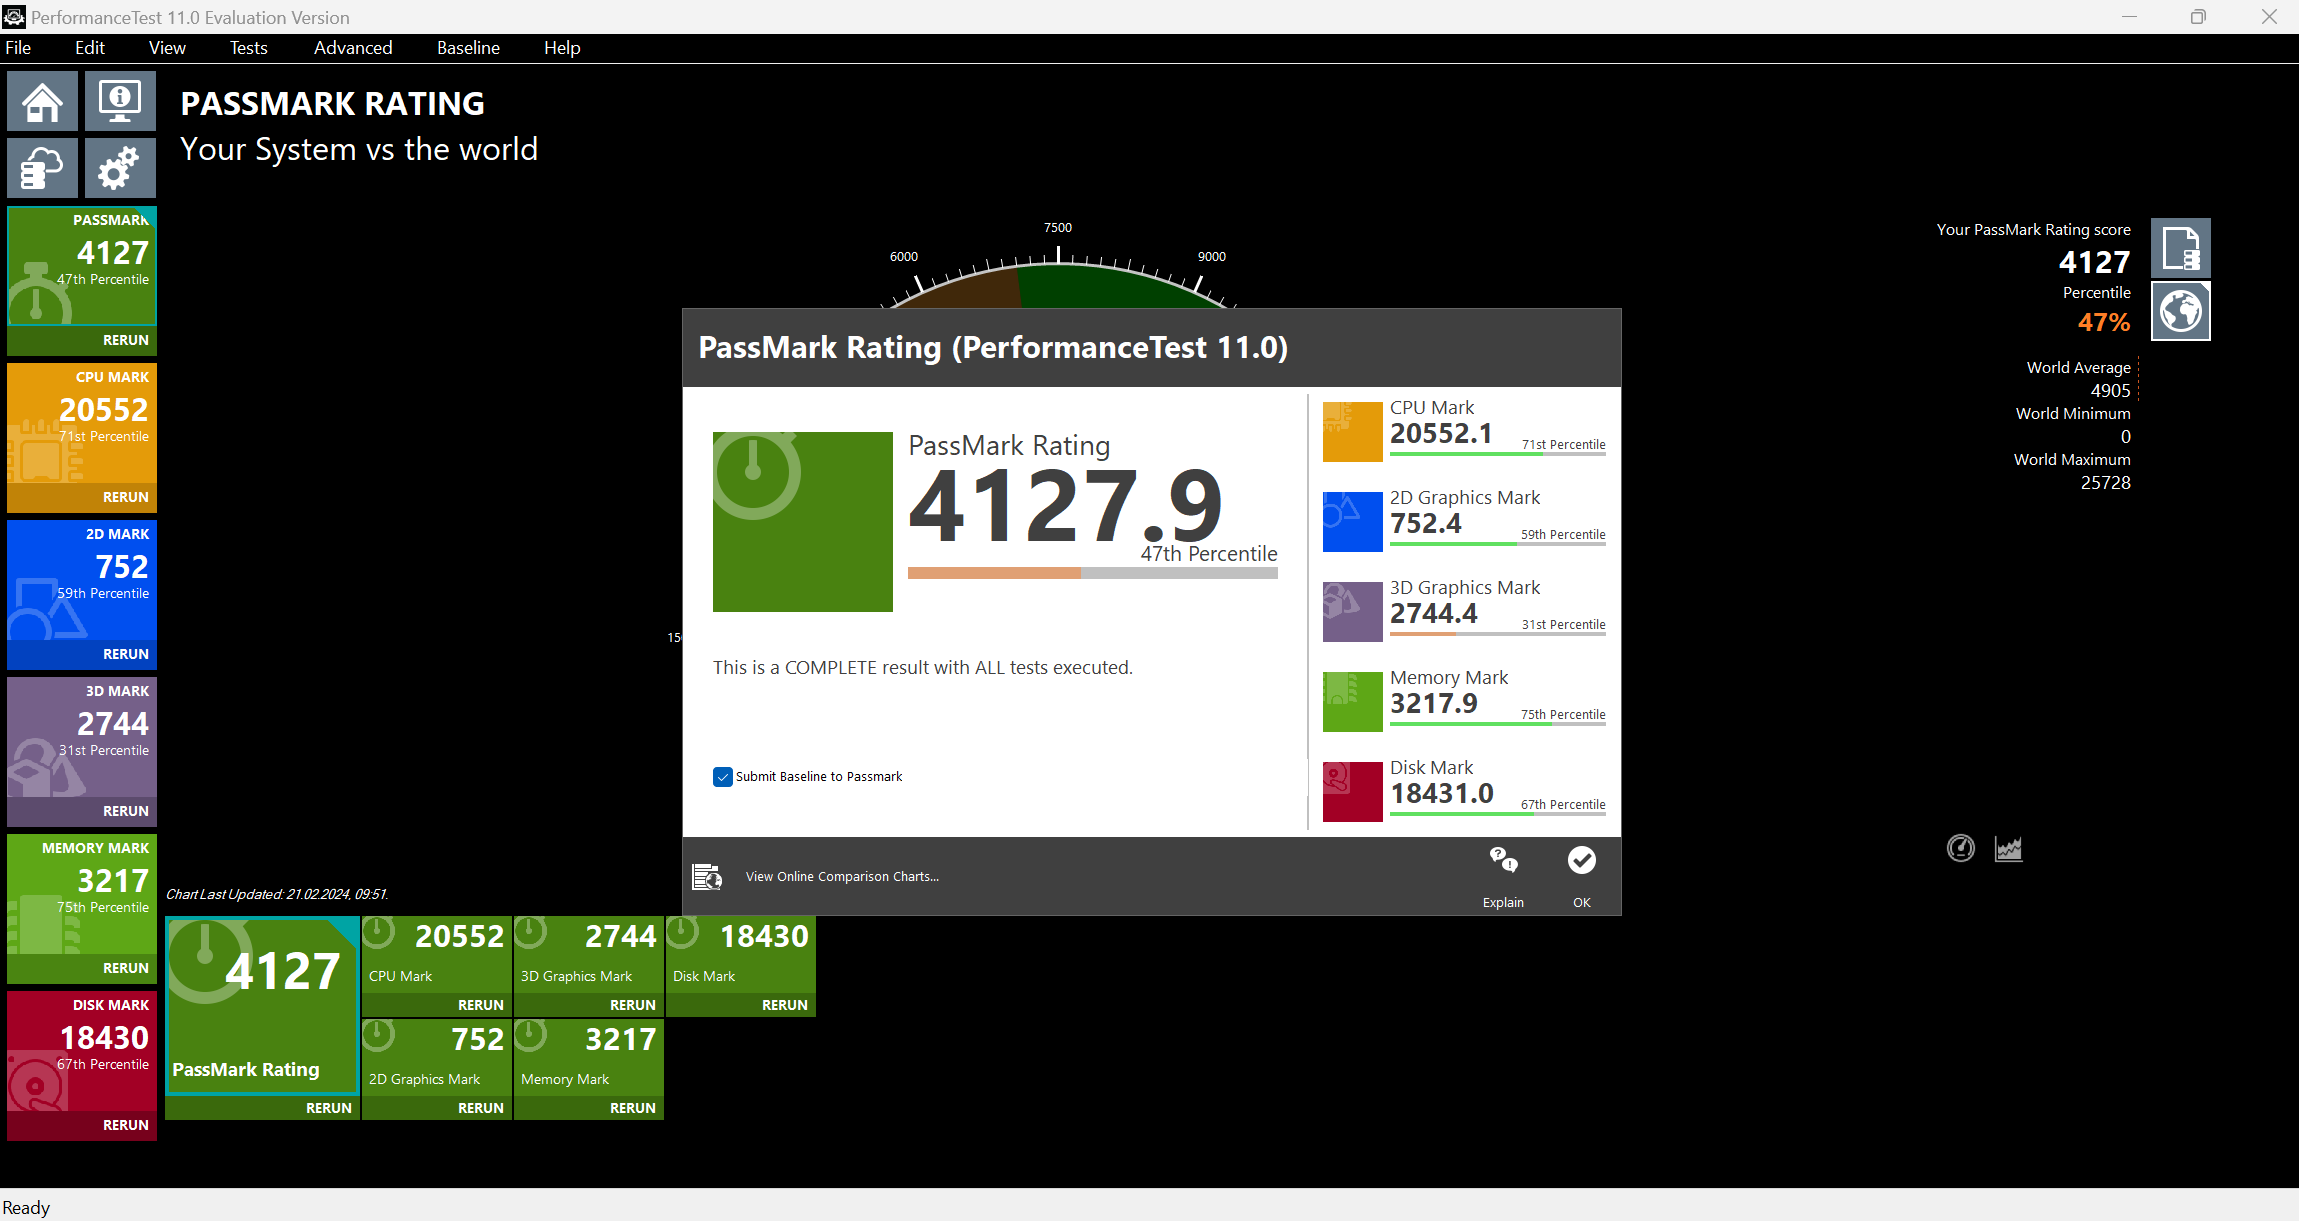This screenshot has width=2299, height=1221.
Task: Click the save results document icon
Action: tap(2180, 248)
